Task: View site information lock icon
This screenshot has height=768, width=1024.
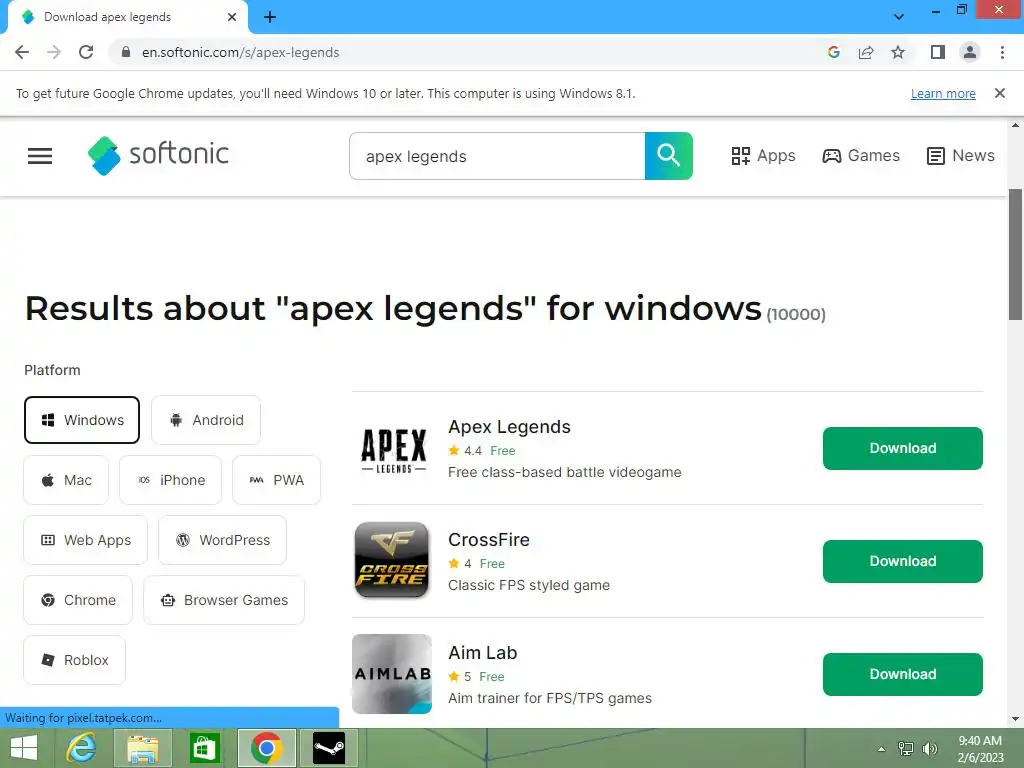Action: 126,52
